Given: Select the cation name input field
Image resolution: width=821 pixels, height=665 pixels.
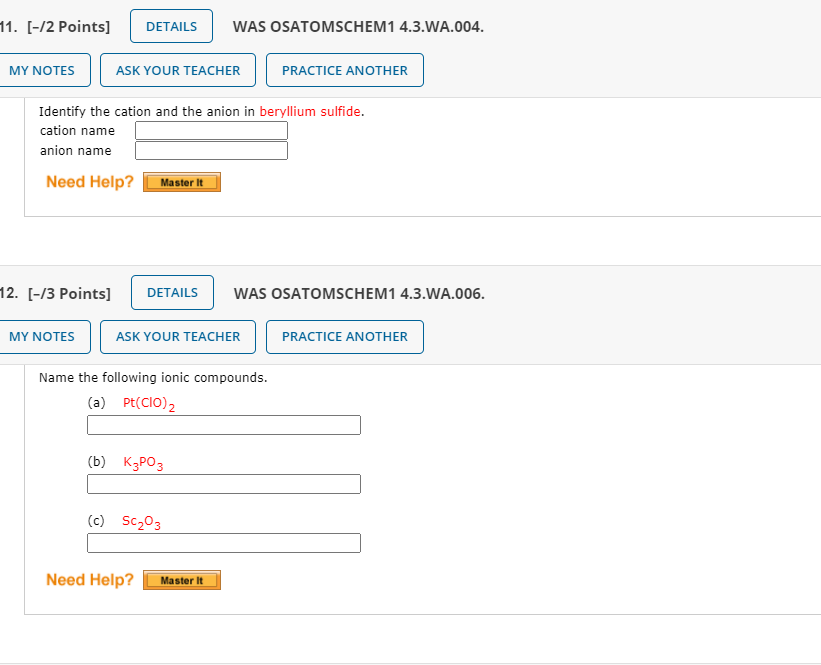Looking at the screenshot, I should 211,130.
